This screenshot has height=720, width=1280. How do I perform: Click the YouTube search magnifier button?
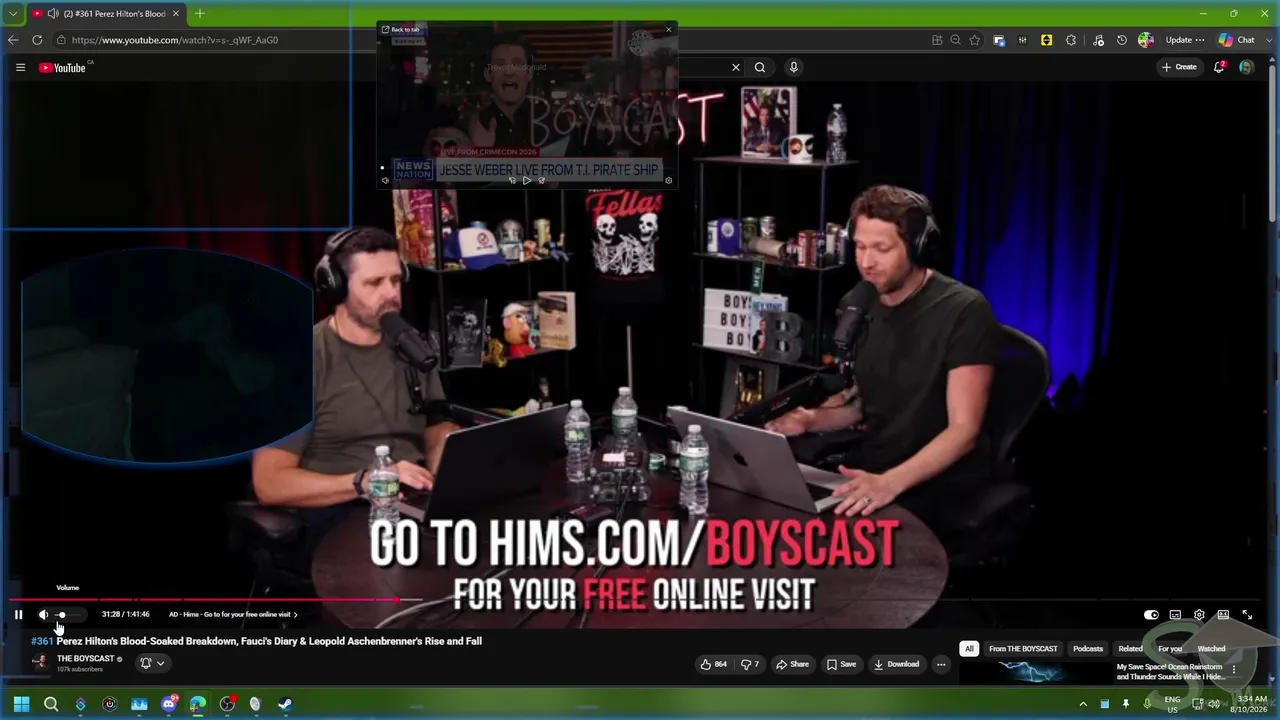(x=760, y=67)
